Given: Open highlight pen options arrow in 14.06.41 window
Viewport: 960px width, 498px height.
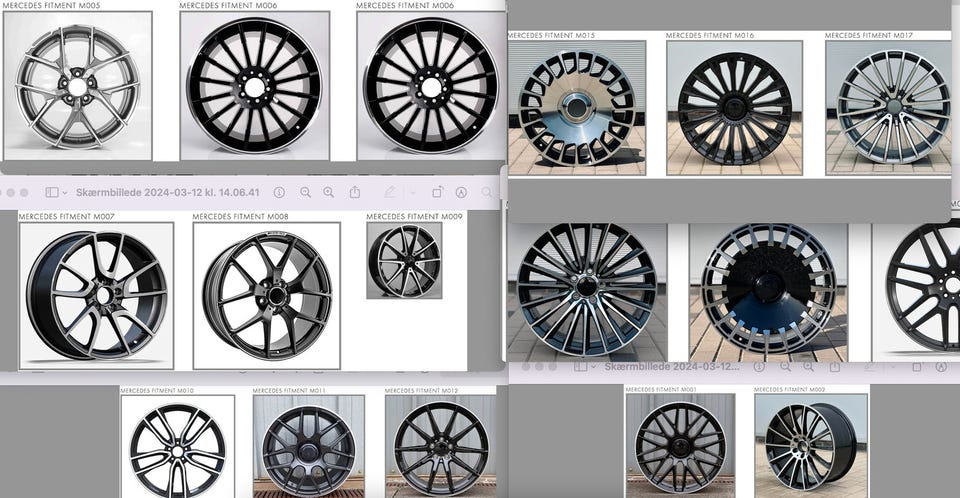Looking at the screenshot, I should tap(413, 192).
